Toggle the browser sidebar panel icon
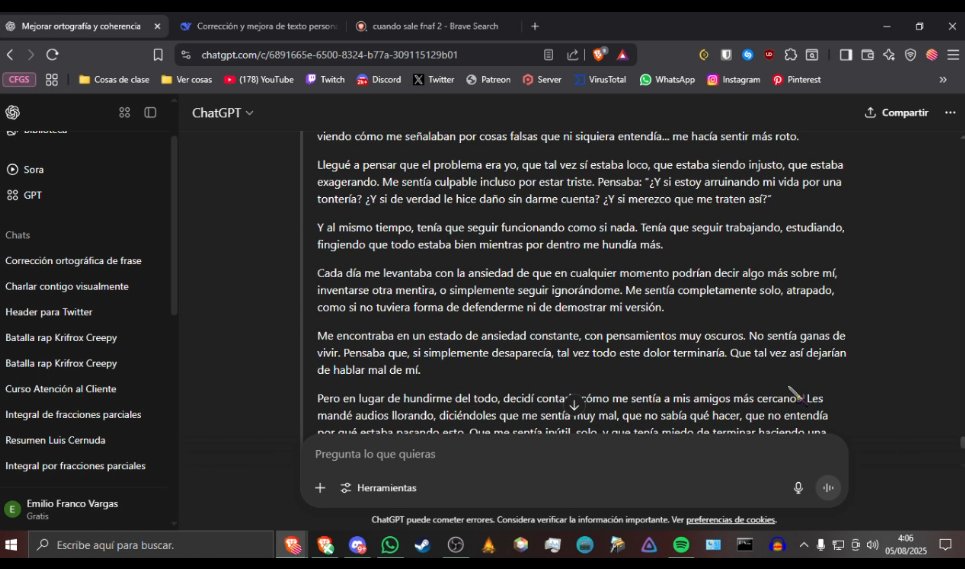This screenshot has width=965, height=569. tap(846, 55)
